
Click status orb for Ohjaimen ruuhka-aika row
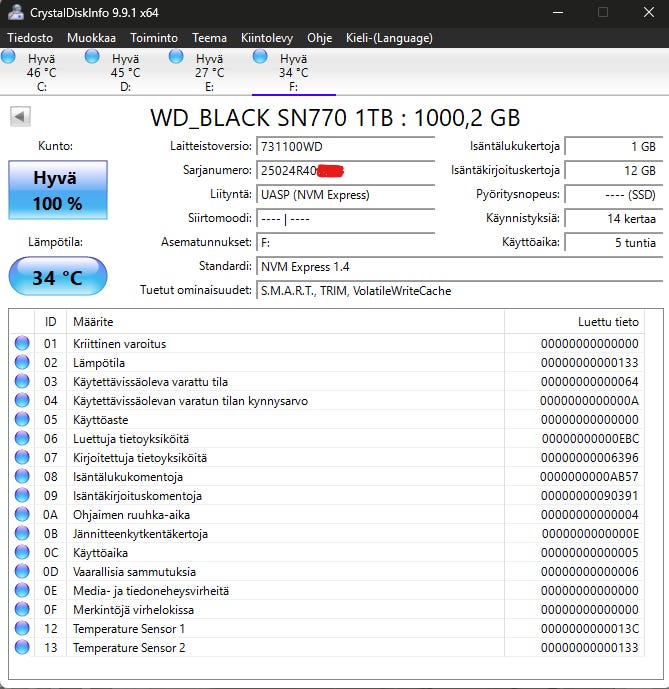pos(22,514)
